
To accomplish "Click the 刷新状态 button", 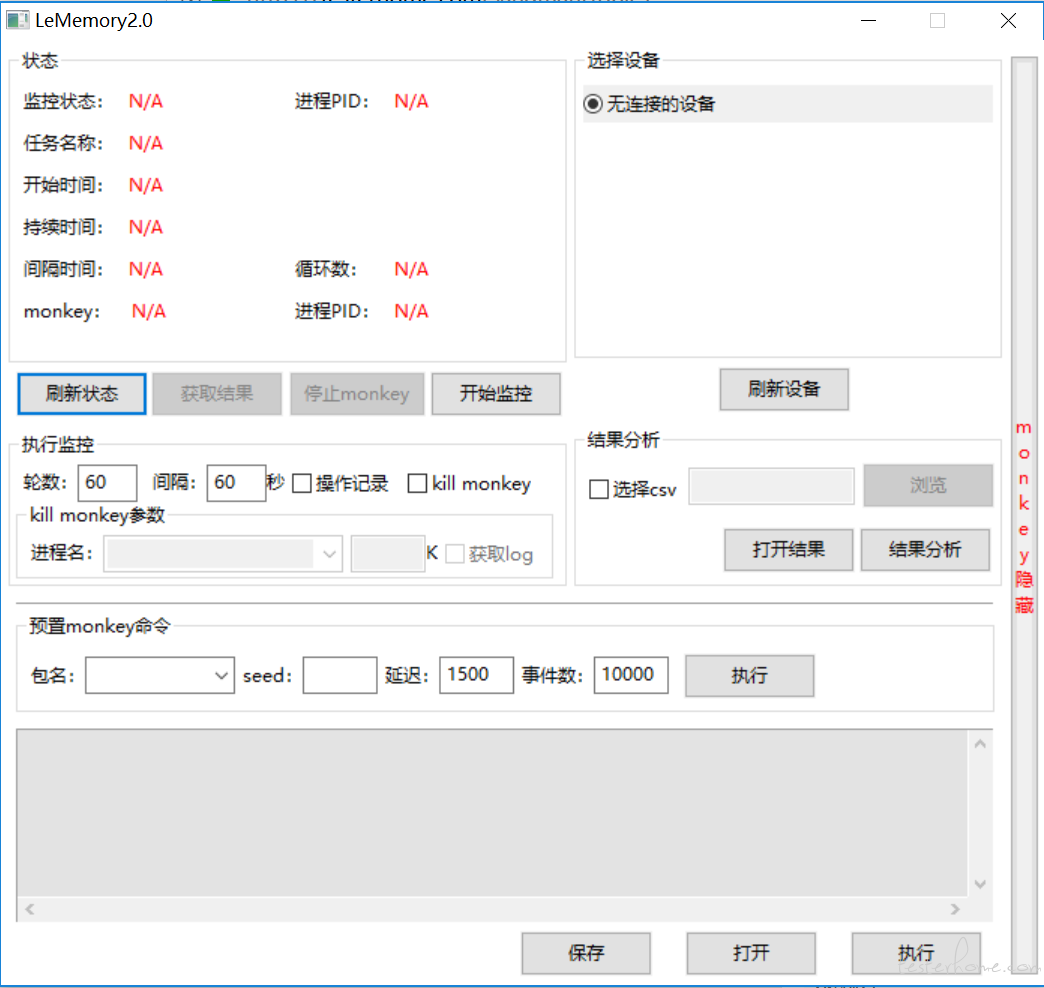I will (82, 394).
